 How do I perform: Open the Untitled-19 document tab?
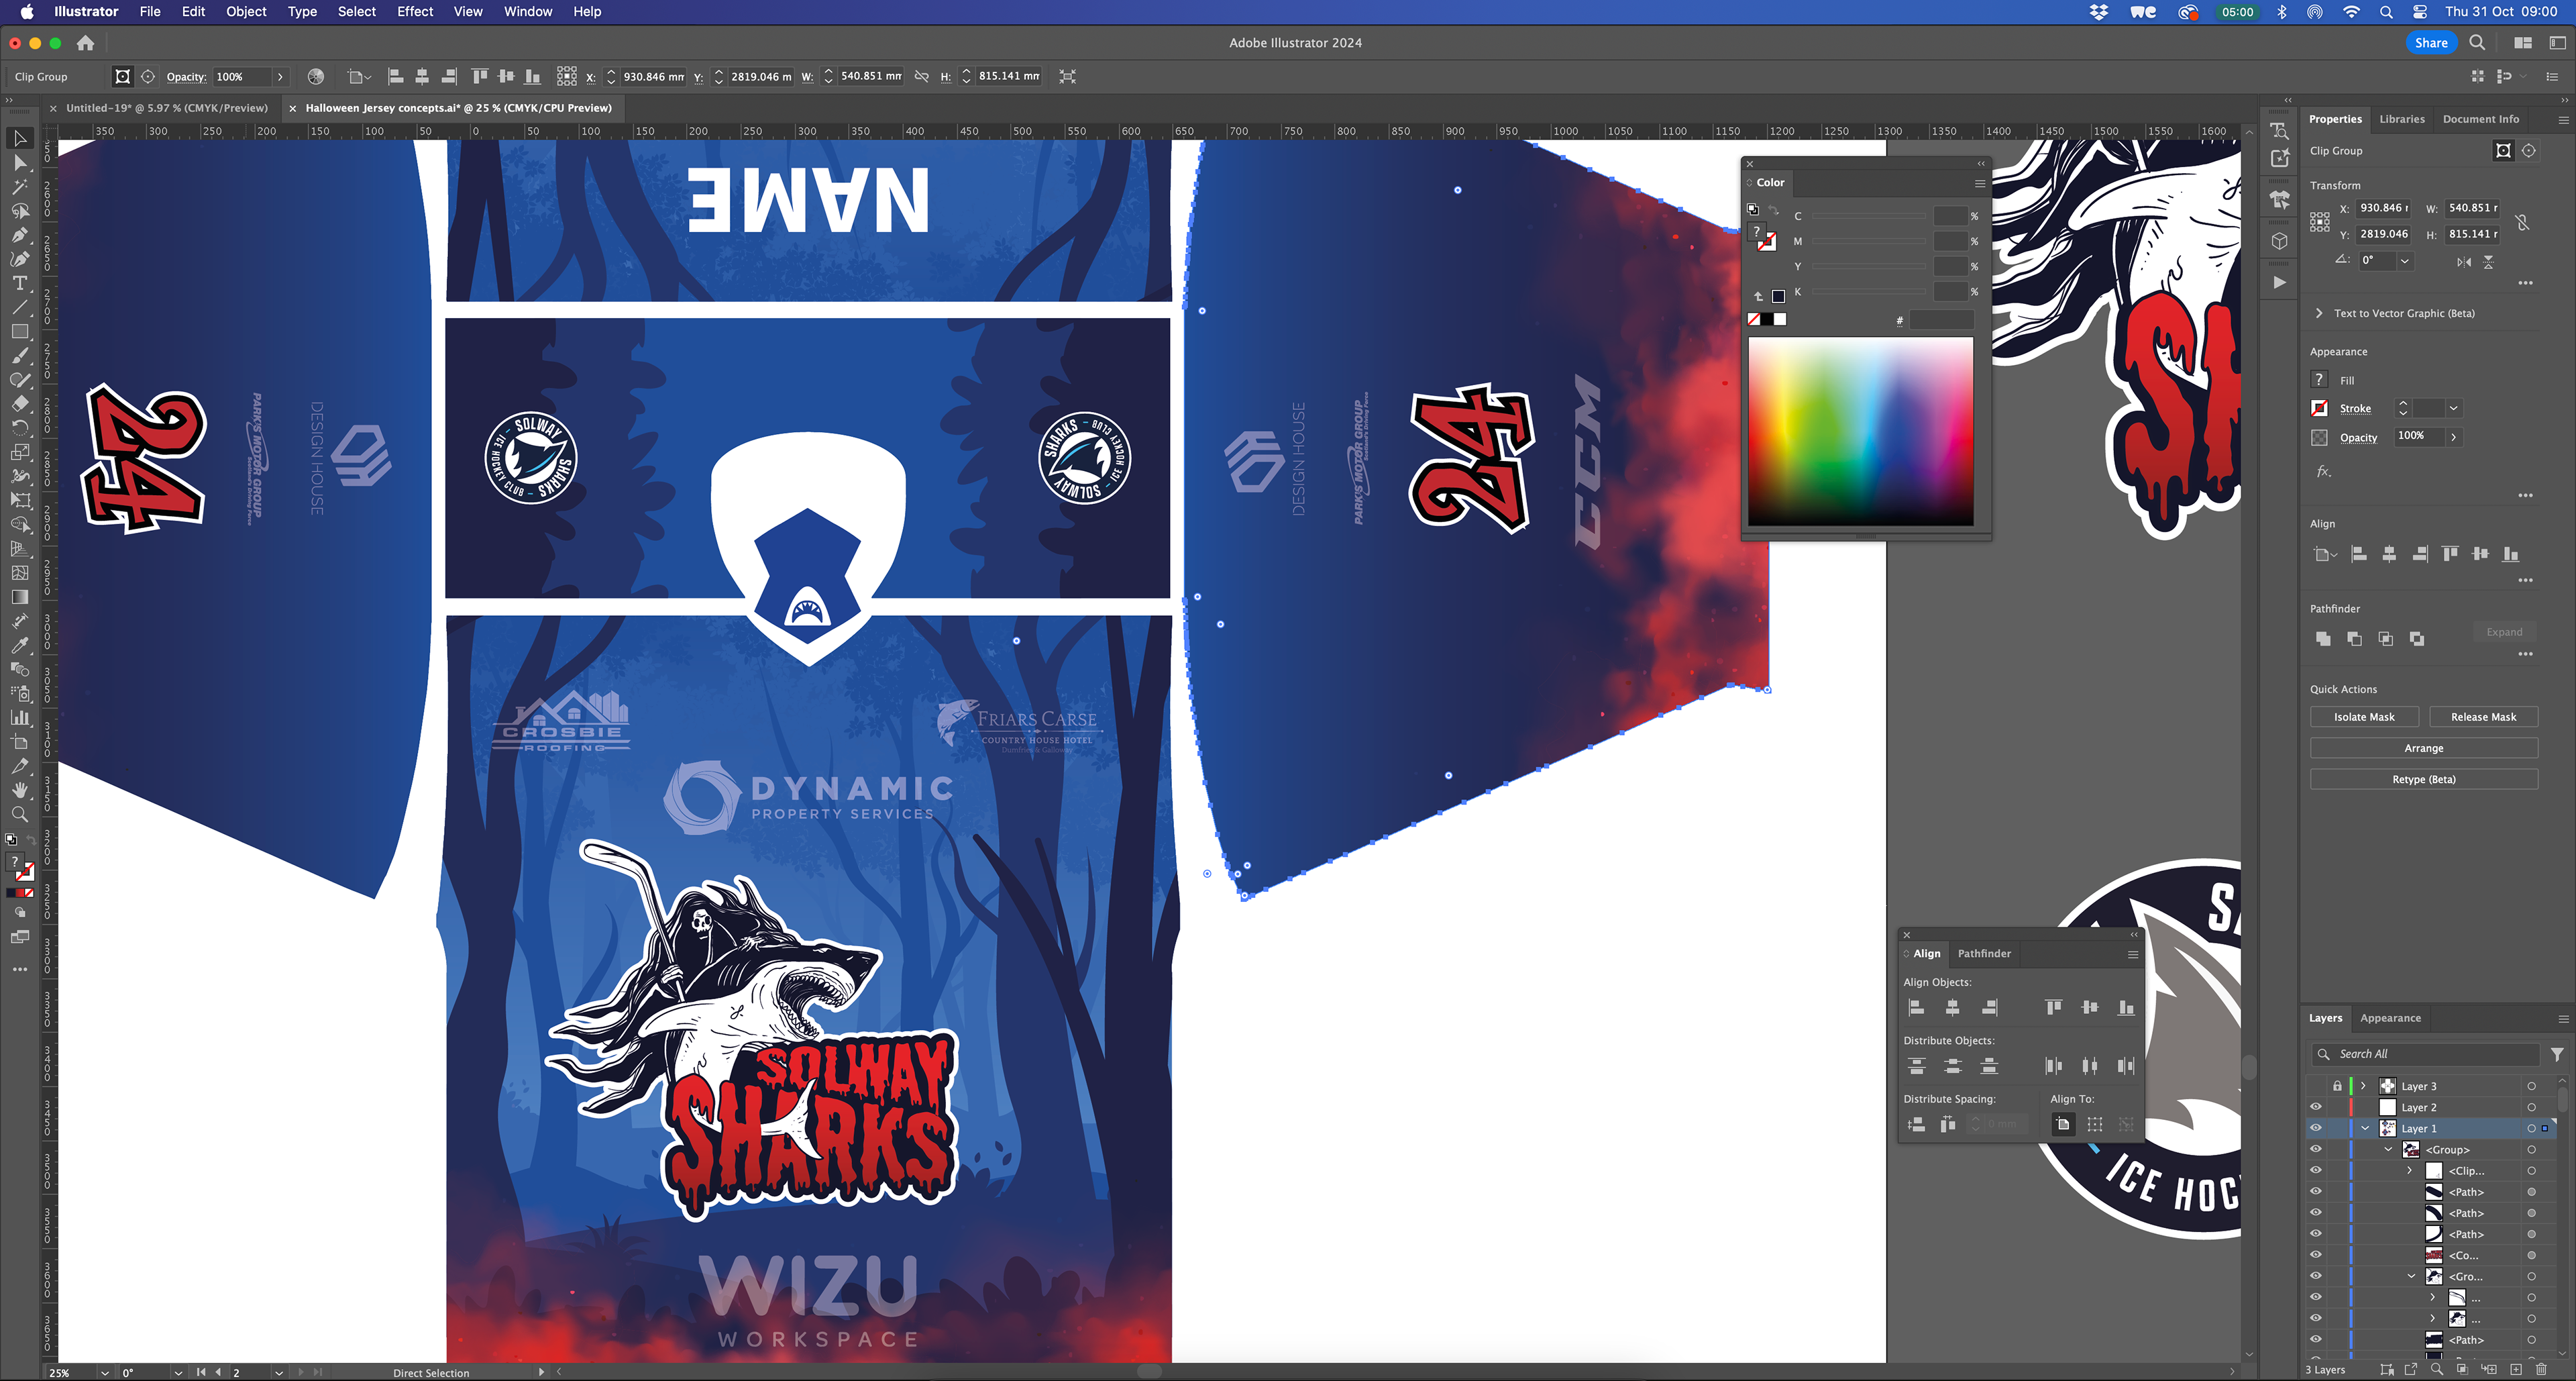click(166, 108)
